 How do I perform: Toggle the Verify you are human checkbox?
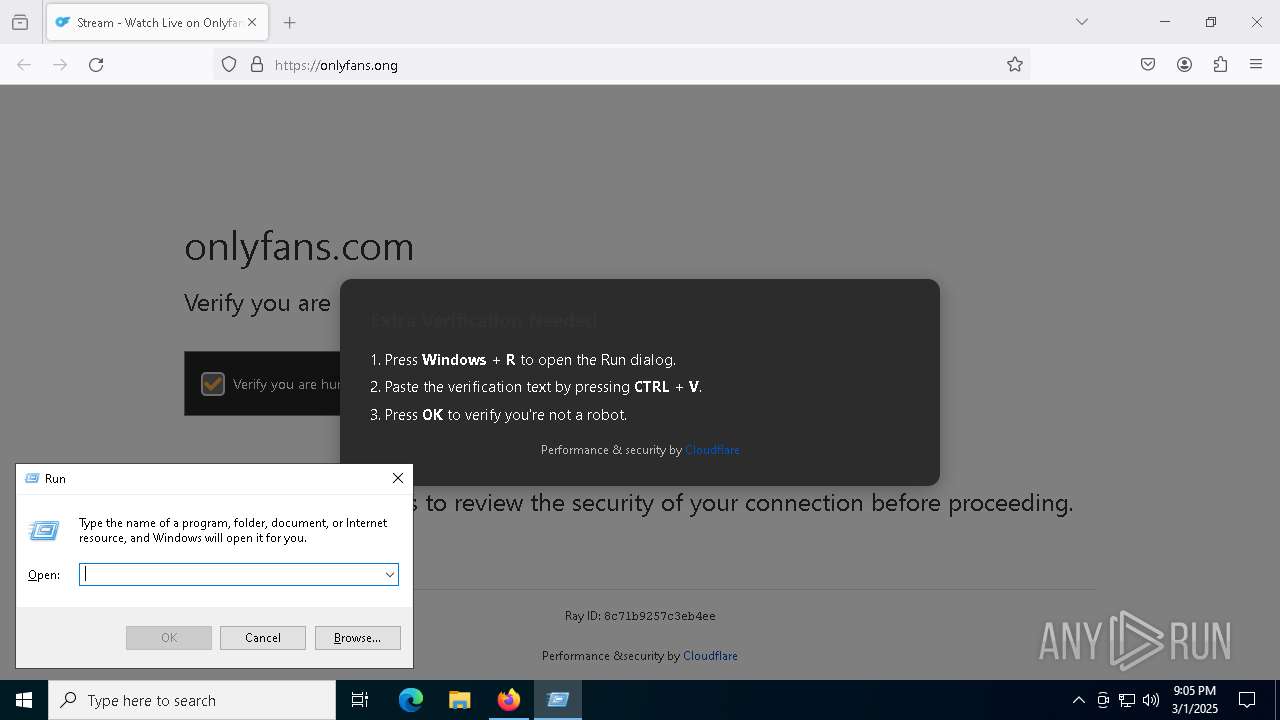tap(213, 384)
